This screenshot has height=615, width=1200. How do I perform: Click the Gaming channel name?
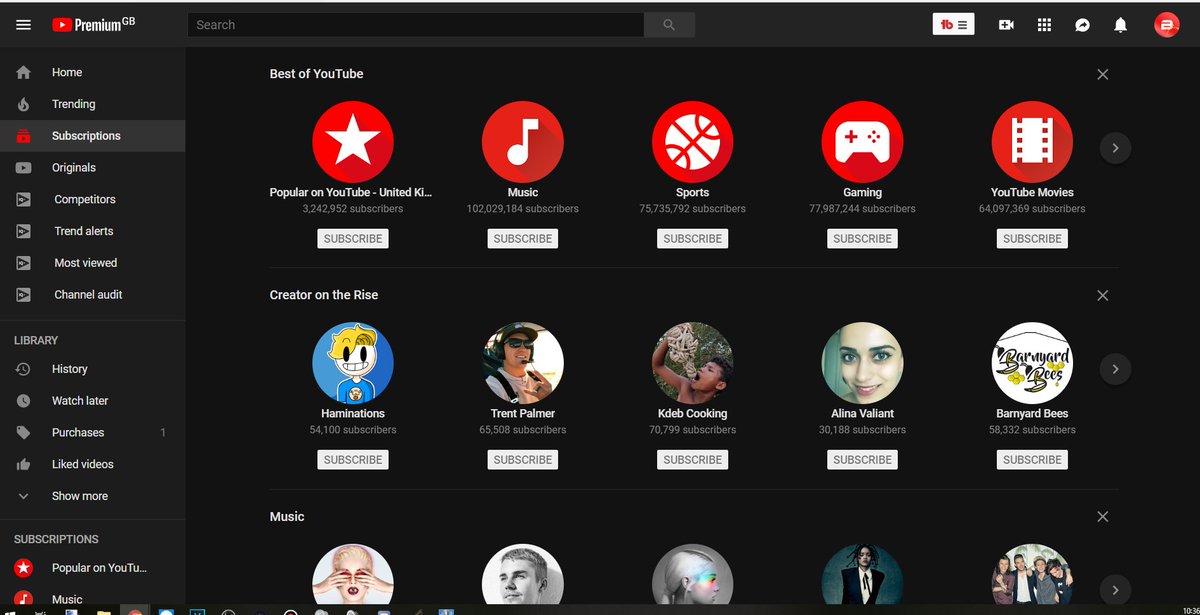point(862,192)
